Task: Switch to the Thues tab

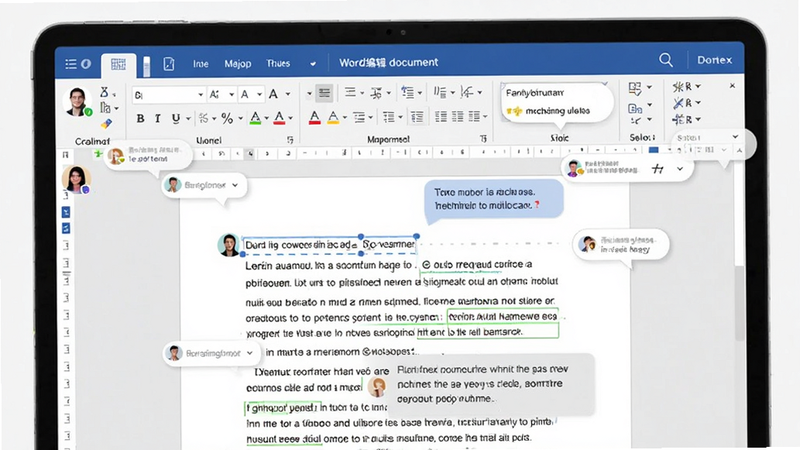Action: pos(278,63)
